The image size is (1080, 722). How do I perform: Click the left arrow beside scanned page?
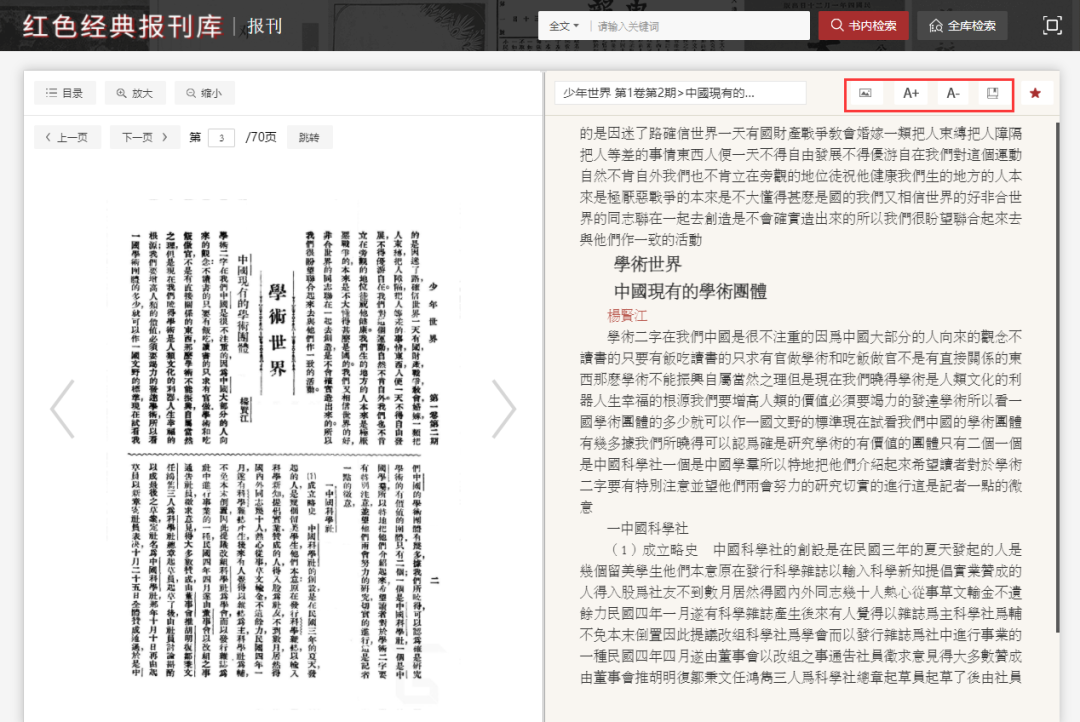62,408
